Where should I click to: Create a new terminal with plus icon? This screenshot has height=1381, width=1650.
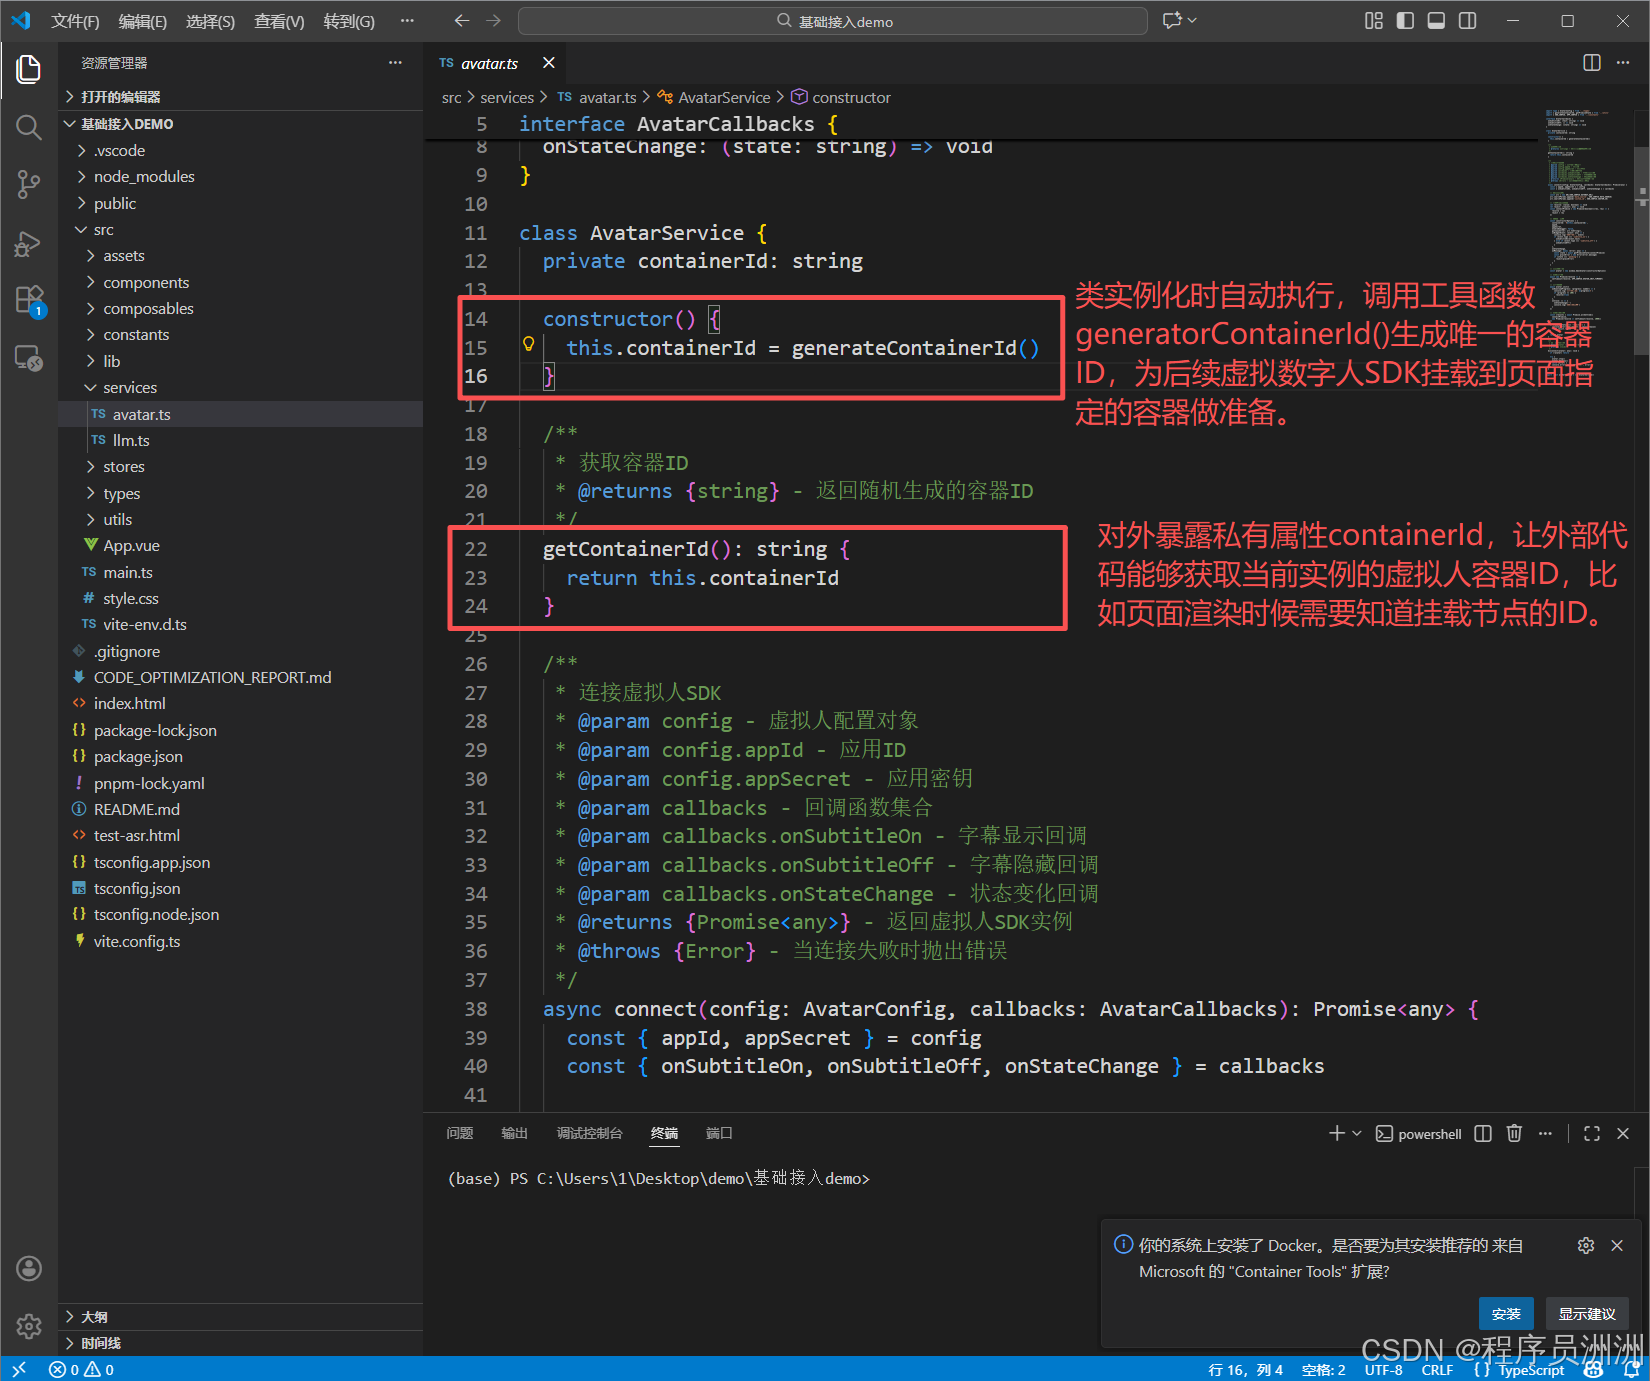tap(1336, 1133)
